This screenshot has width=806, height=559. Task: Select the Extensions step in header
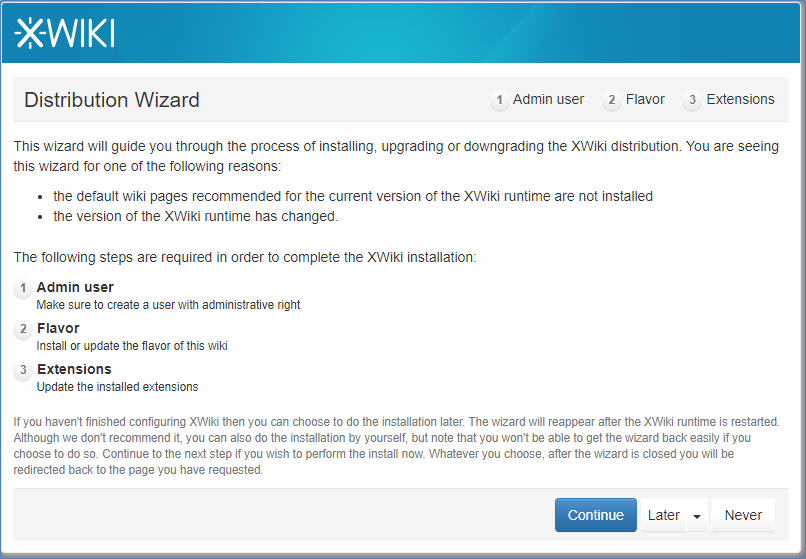pyautogui.click(x=729, y=99)
